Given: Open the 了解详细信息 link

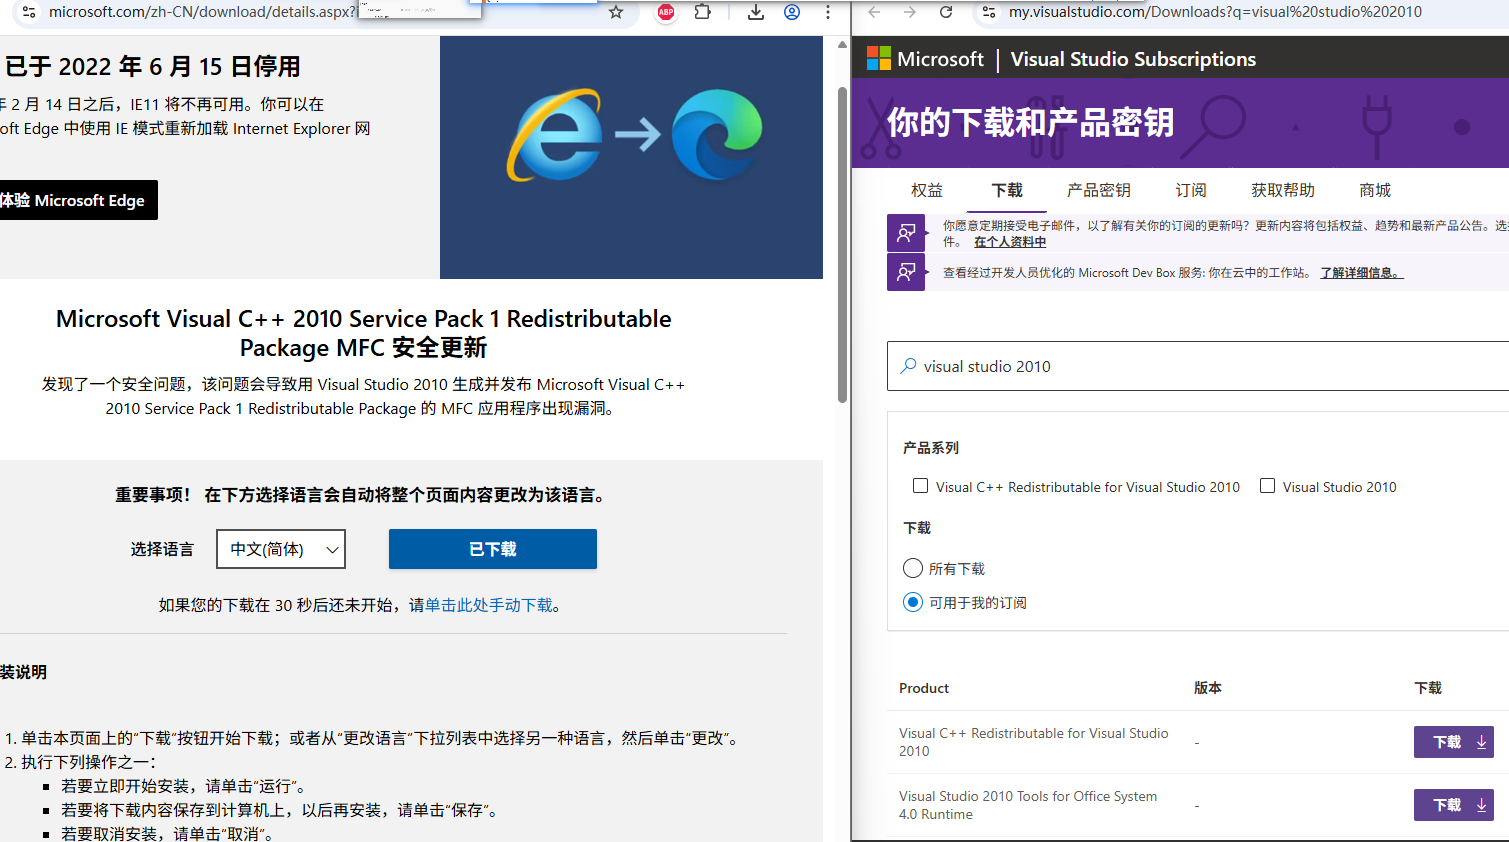Looking at the screenshot, I should (1362, 273).
